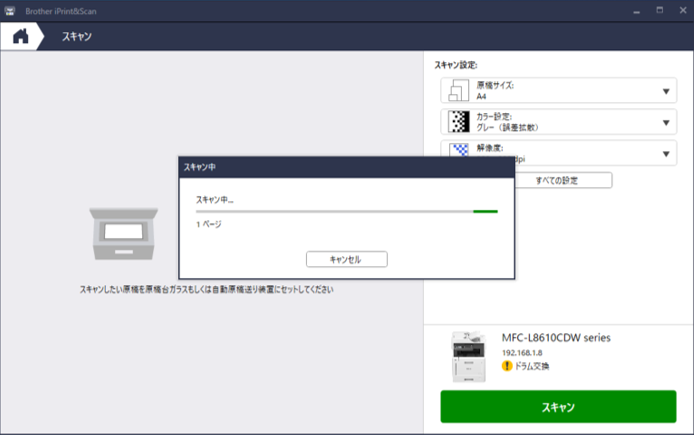Click the 原稿サイズ page size icon
Screen dimensions: 694x435
pyautogui.click(x=458, y=92)
